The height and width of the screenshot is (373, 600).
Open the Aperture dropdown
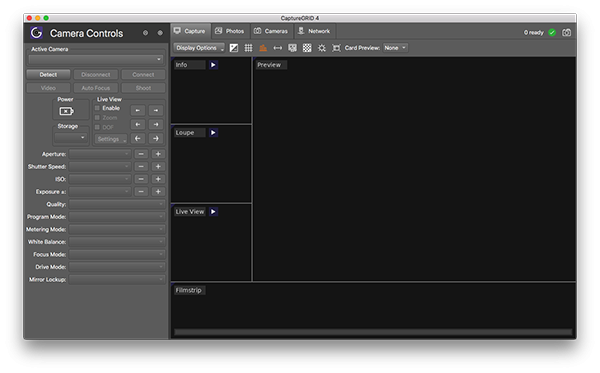pos(100,154)
